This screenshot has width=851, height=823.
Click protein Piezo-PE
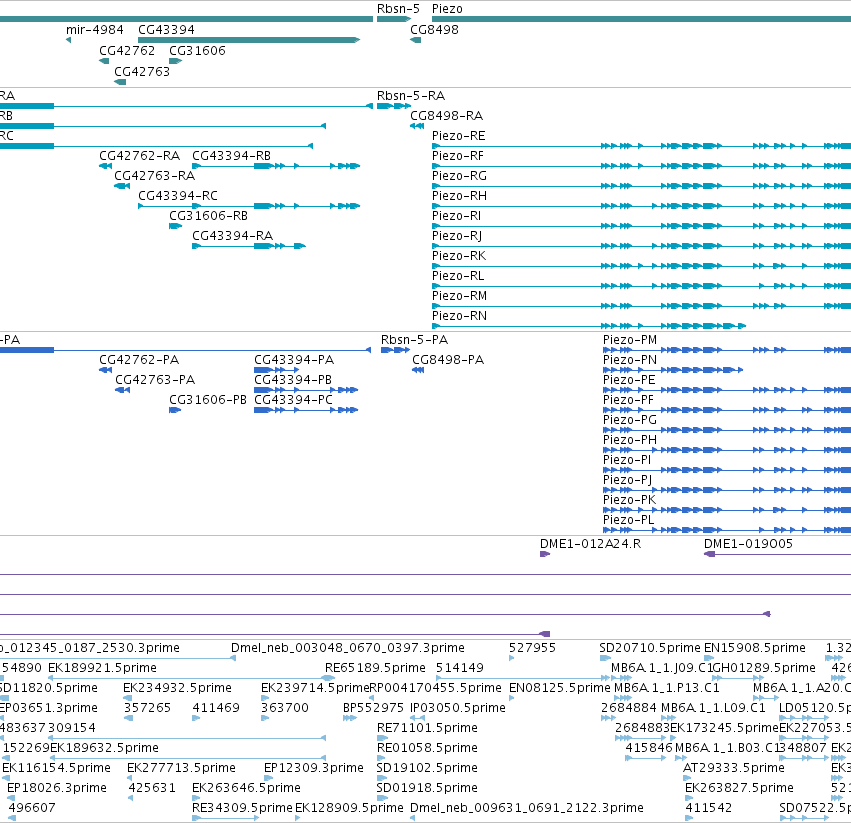(629, 380)
